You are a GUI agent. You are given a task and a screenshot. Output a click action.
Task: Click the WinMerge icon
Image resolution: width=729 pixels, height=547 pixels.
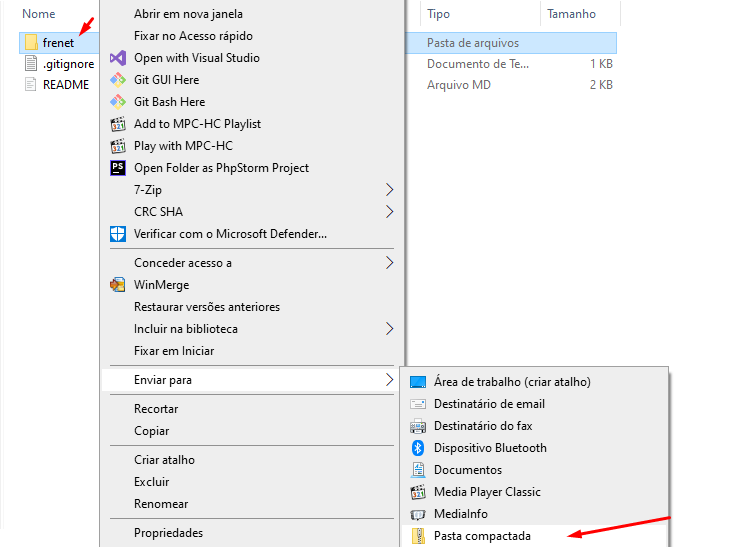[117, 285]
